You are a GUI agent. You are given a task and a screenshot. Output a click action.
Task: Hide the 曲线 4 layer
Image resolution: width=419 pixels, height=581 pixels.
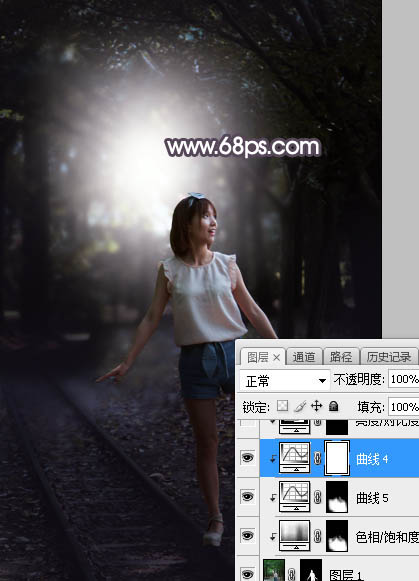247,458
